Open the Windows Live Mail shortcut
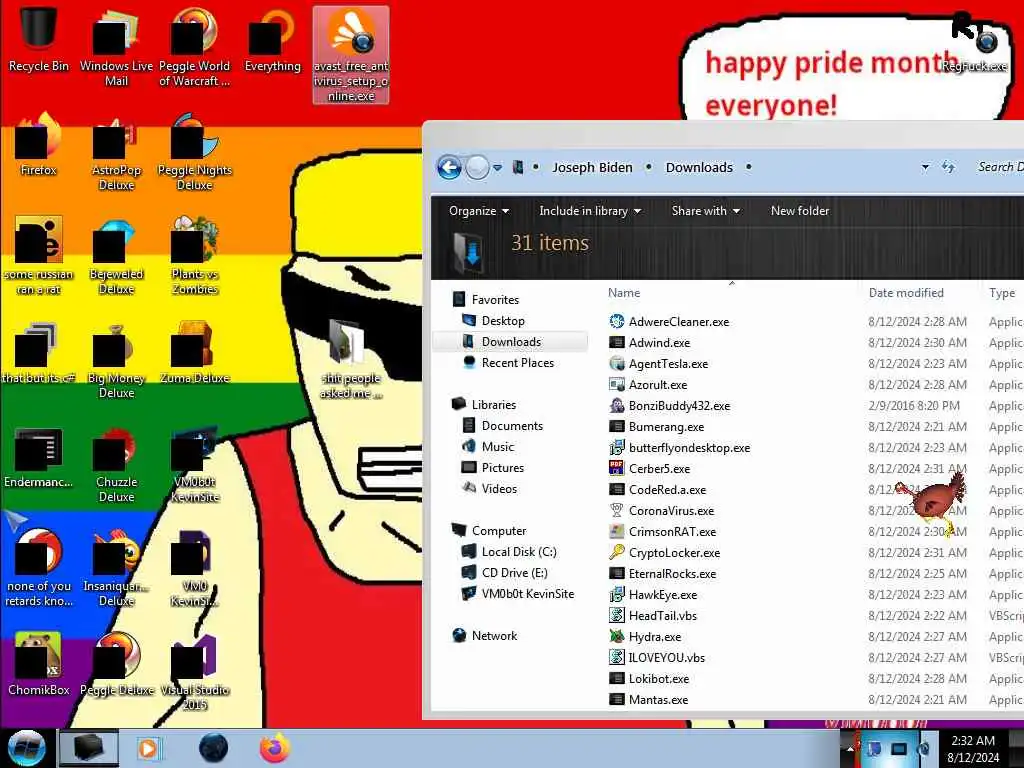Screen dimensions: 1024x768 click(116, 47)
